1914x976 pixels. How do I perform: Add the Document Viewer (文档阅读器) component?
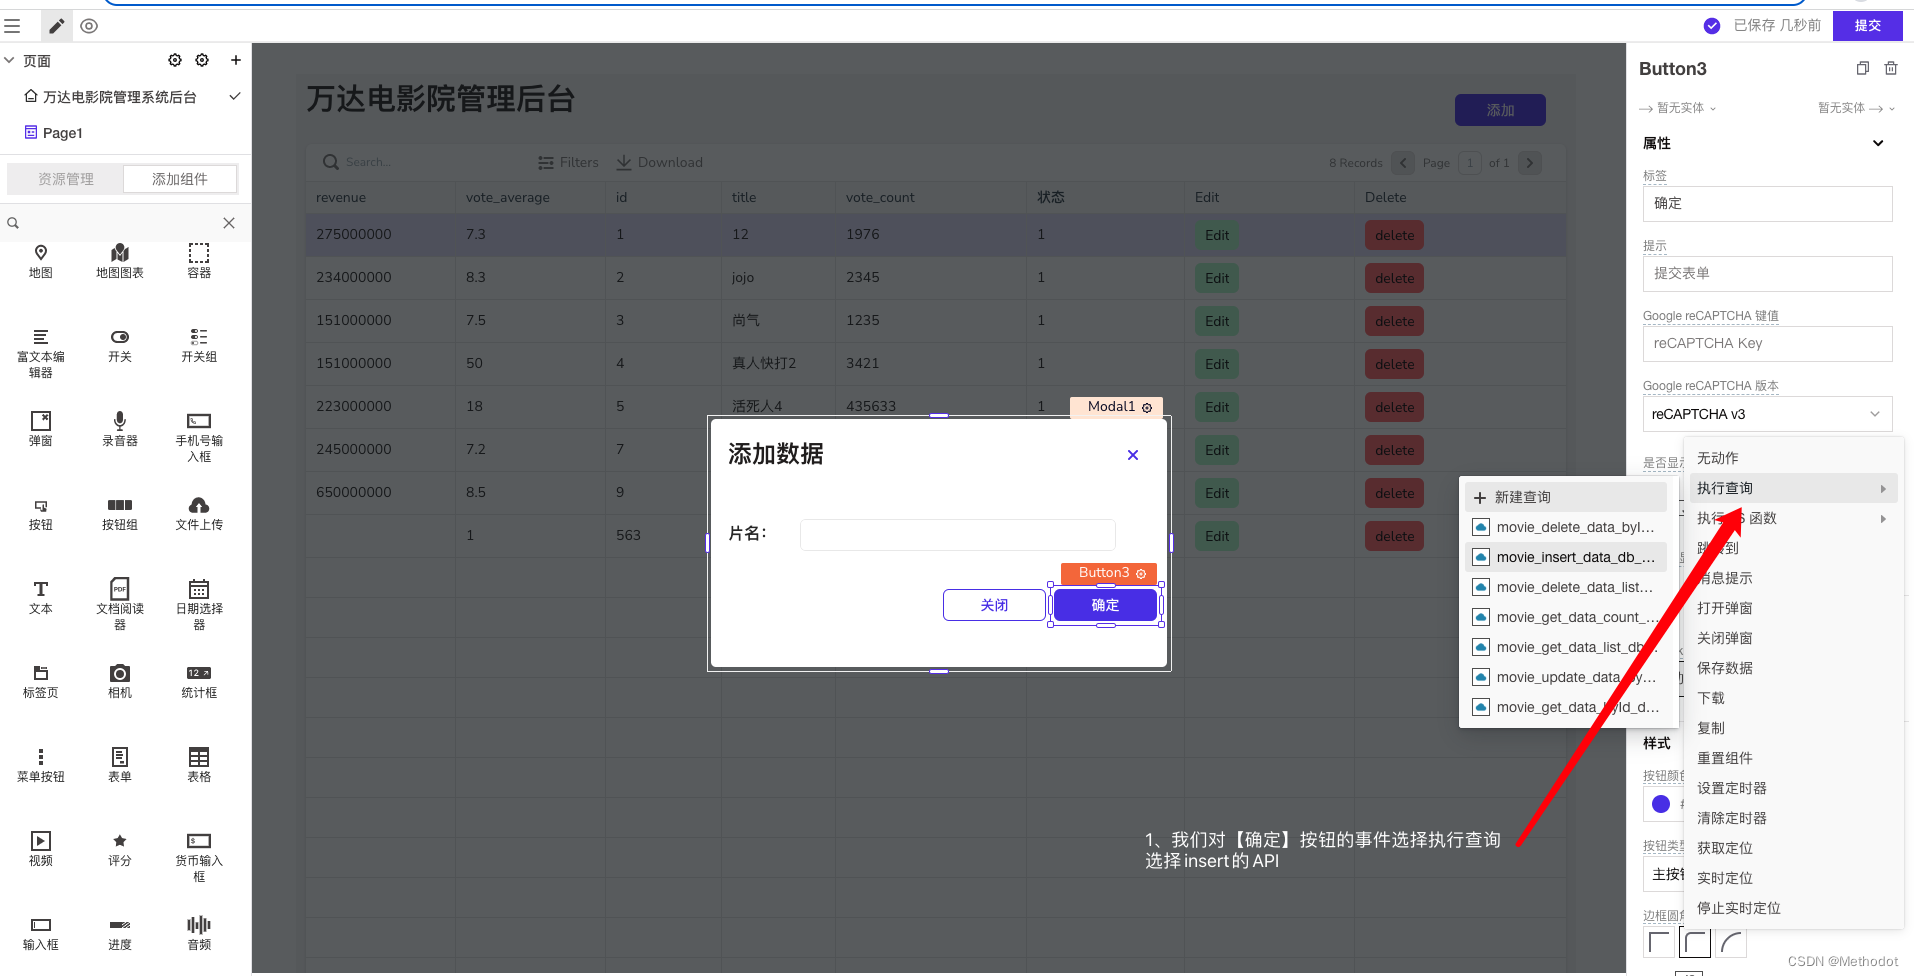click(120, 605)
